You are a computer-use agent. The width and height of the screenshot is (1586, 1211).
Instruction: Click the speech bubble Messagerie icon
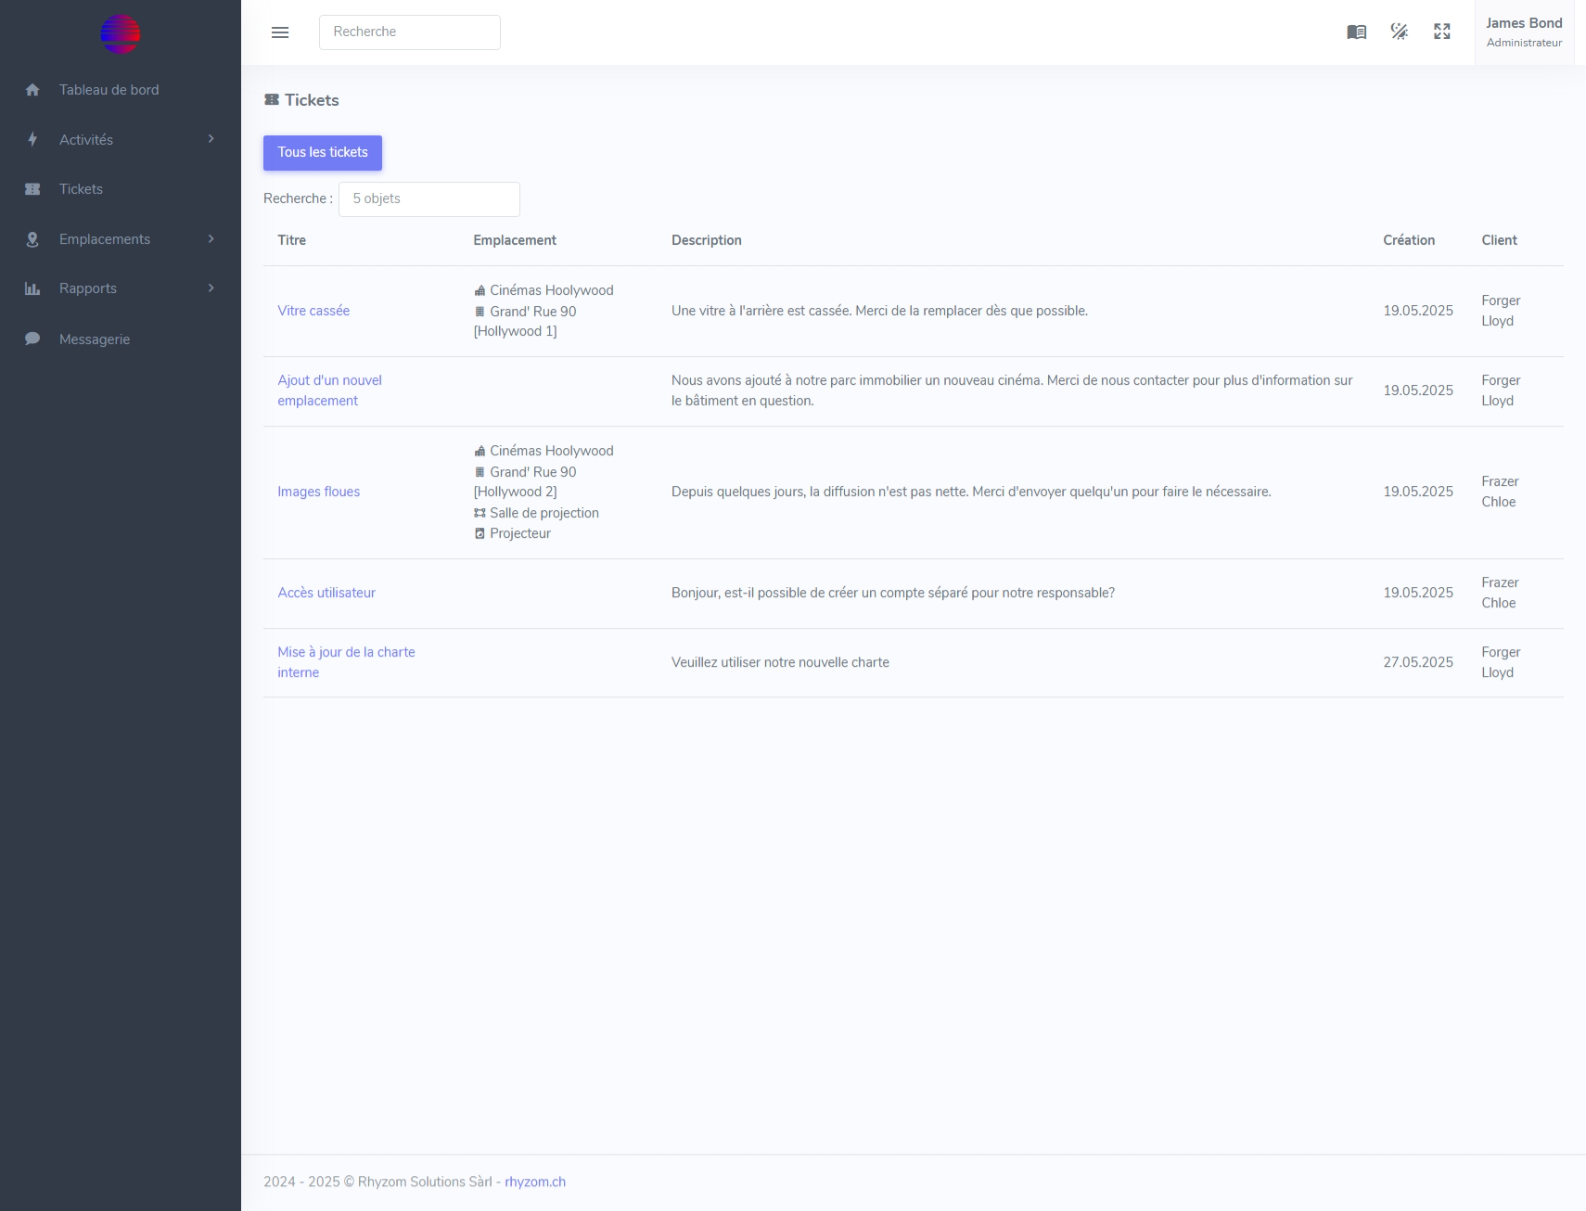coord(32,339)
